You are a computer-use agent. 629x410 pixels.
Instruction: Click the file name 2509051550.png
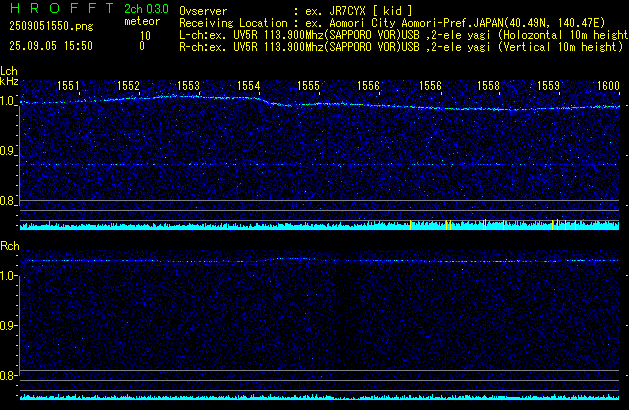coord(51,26)
